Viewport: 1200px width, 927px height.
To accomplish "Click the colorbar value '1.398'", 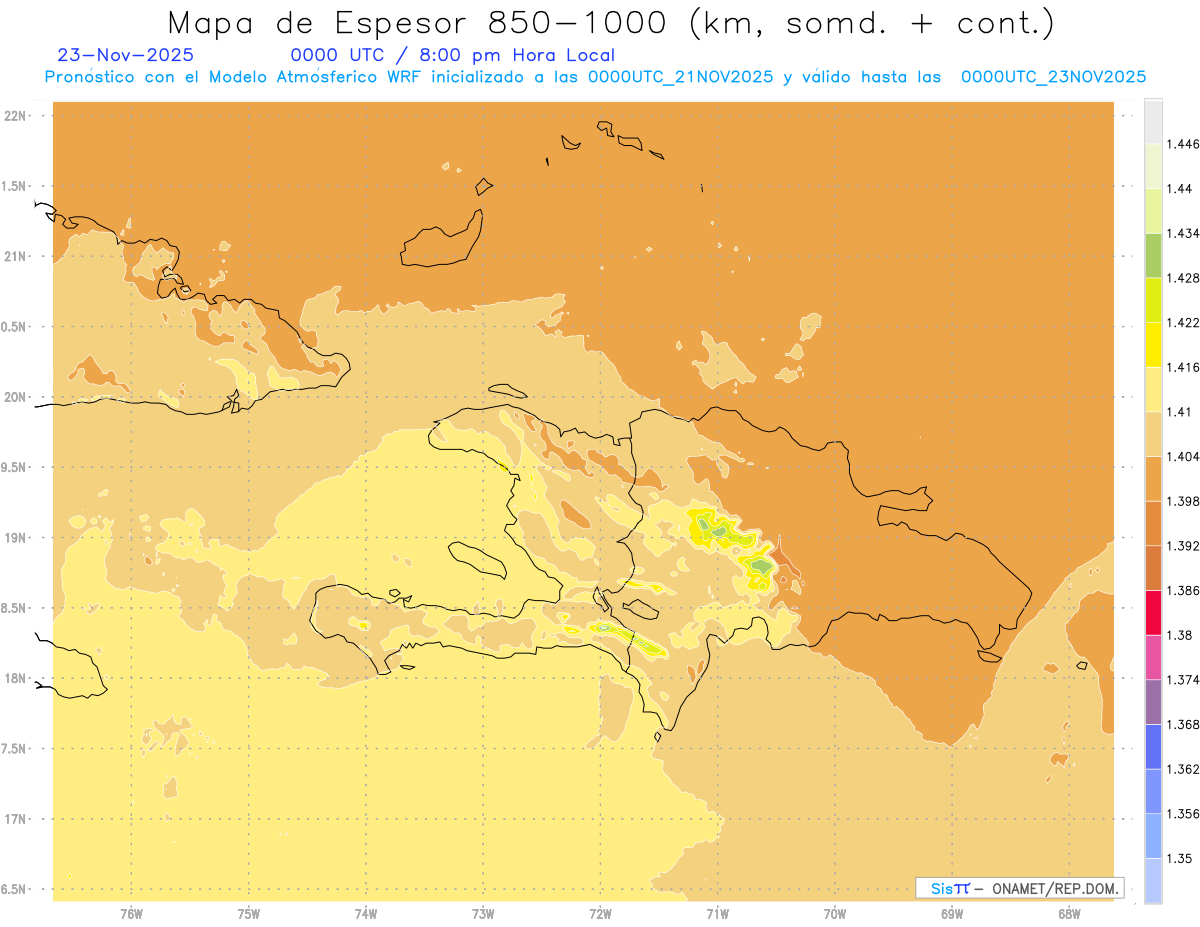I will coord(1185,501).
